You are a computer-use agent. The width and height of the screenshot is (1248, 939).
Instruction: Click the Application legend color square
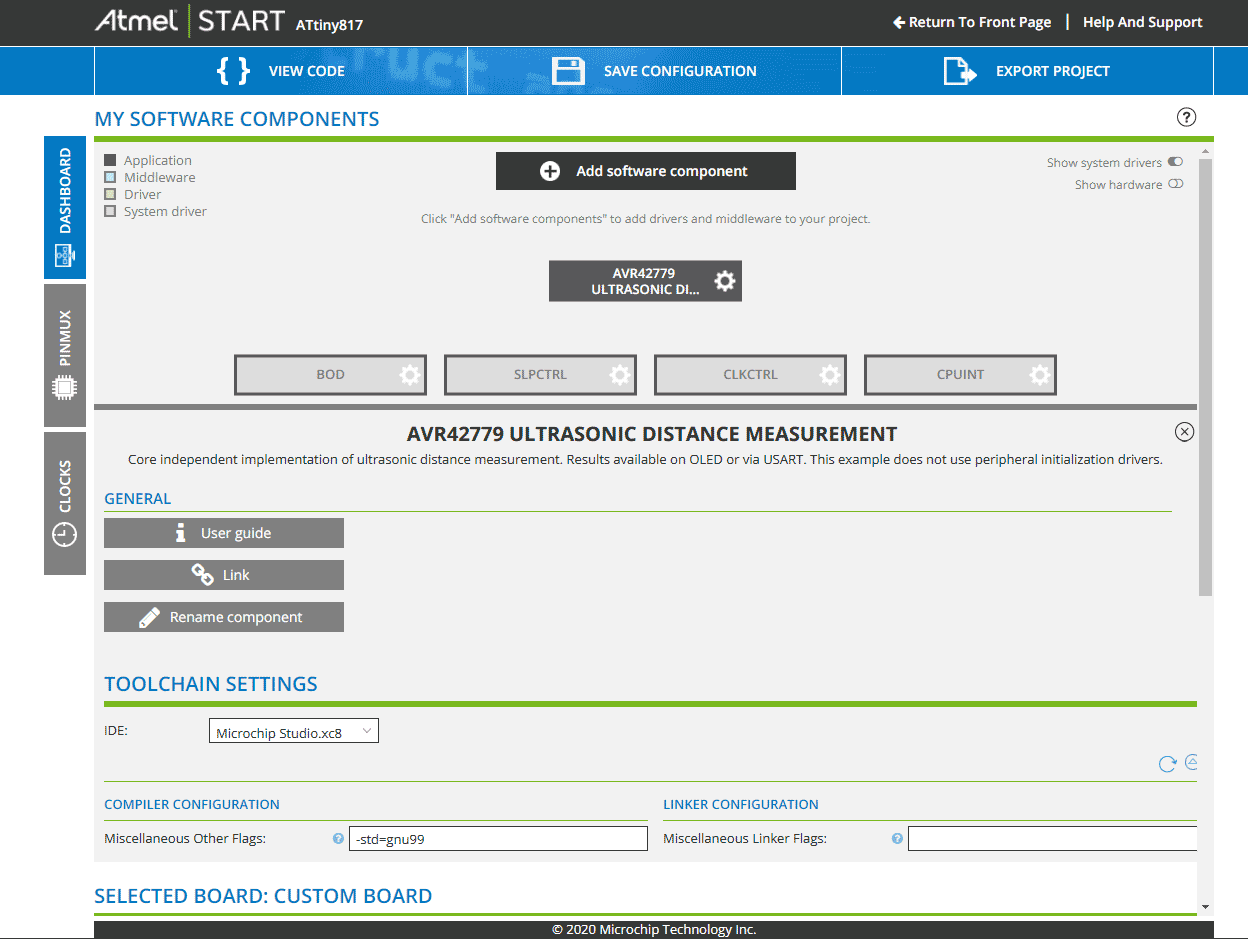pyautogui.click(x=110, y=160)
